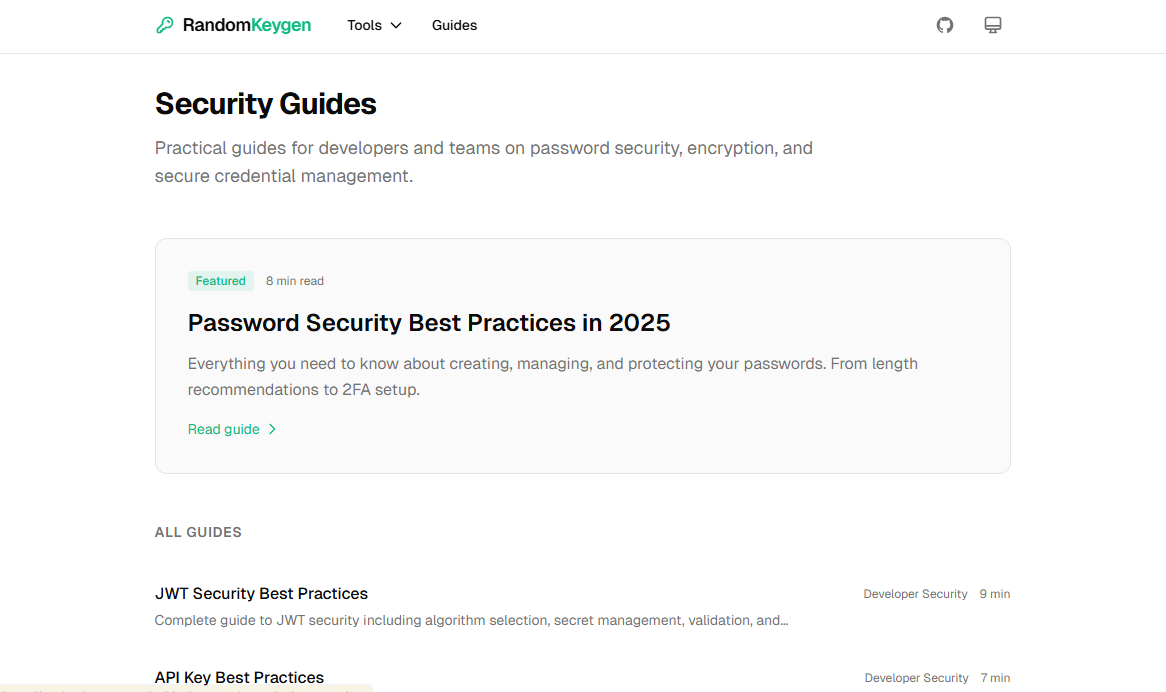Click the JWT guide description text
This screenshot has height=692, width=1166.
pyautogui.click(x=471, y=620)
